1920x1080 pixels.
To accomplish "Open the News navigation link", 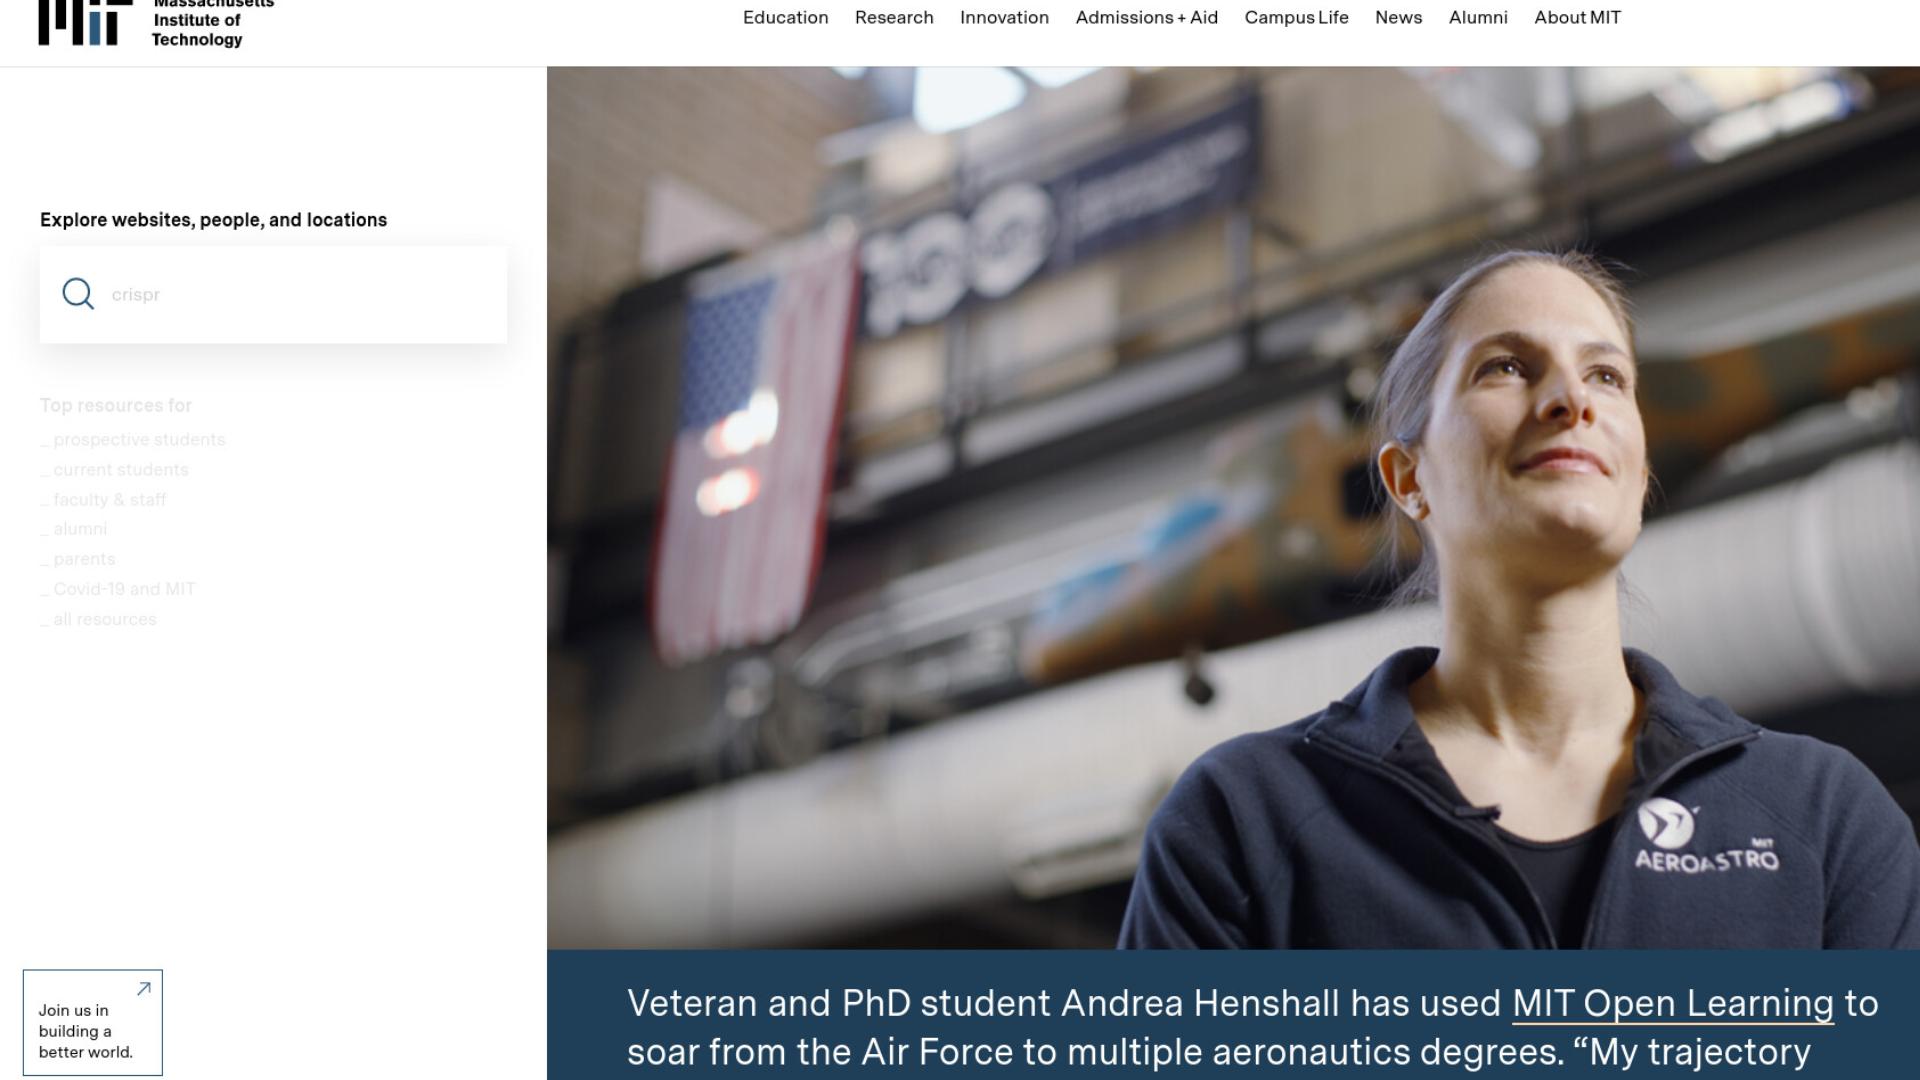I will tap(1398, 18).
